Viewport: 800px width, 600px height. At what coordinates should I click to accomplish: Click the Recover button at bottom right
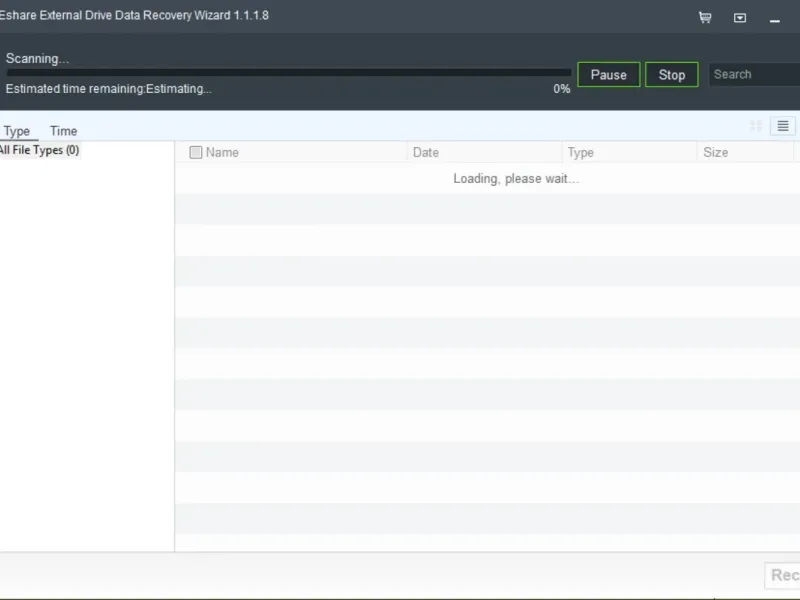coord(782,576)
